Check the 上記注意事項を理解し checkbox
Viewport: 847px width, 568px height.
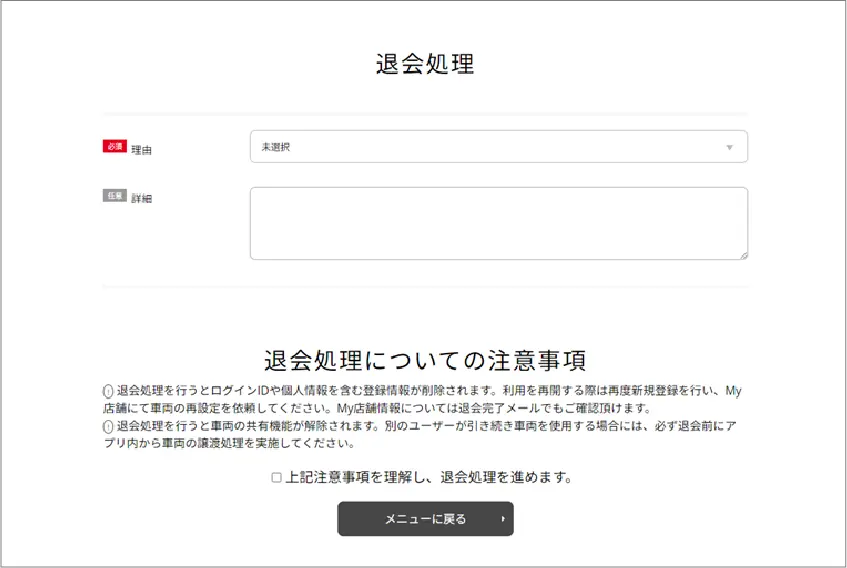tap(277, 478)
